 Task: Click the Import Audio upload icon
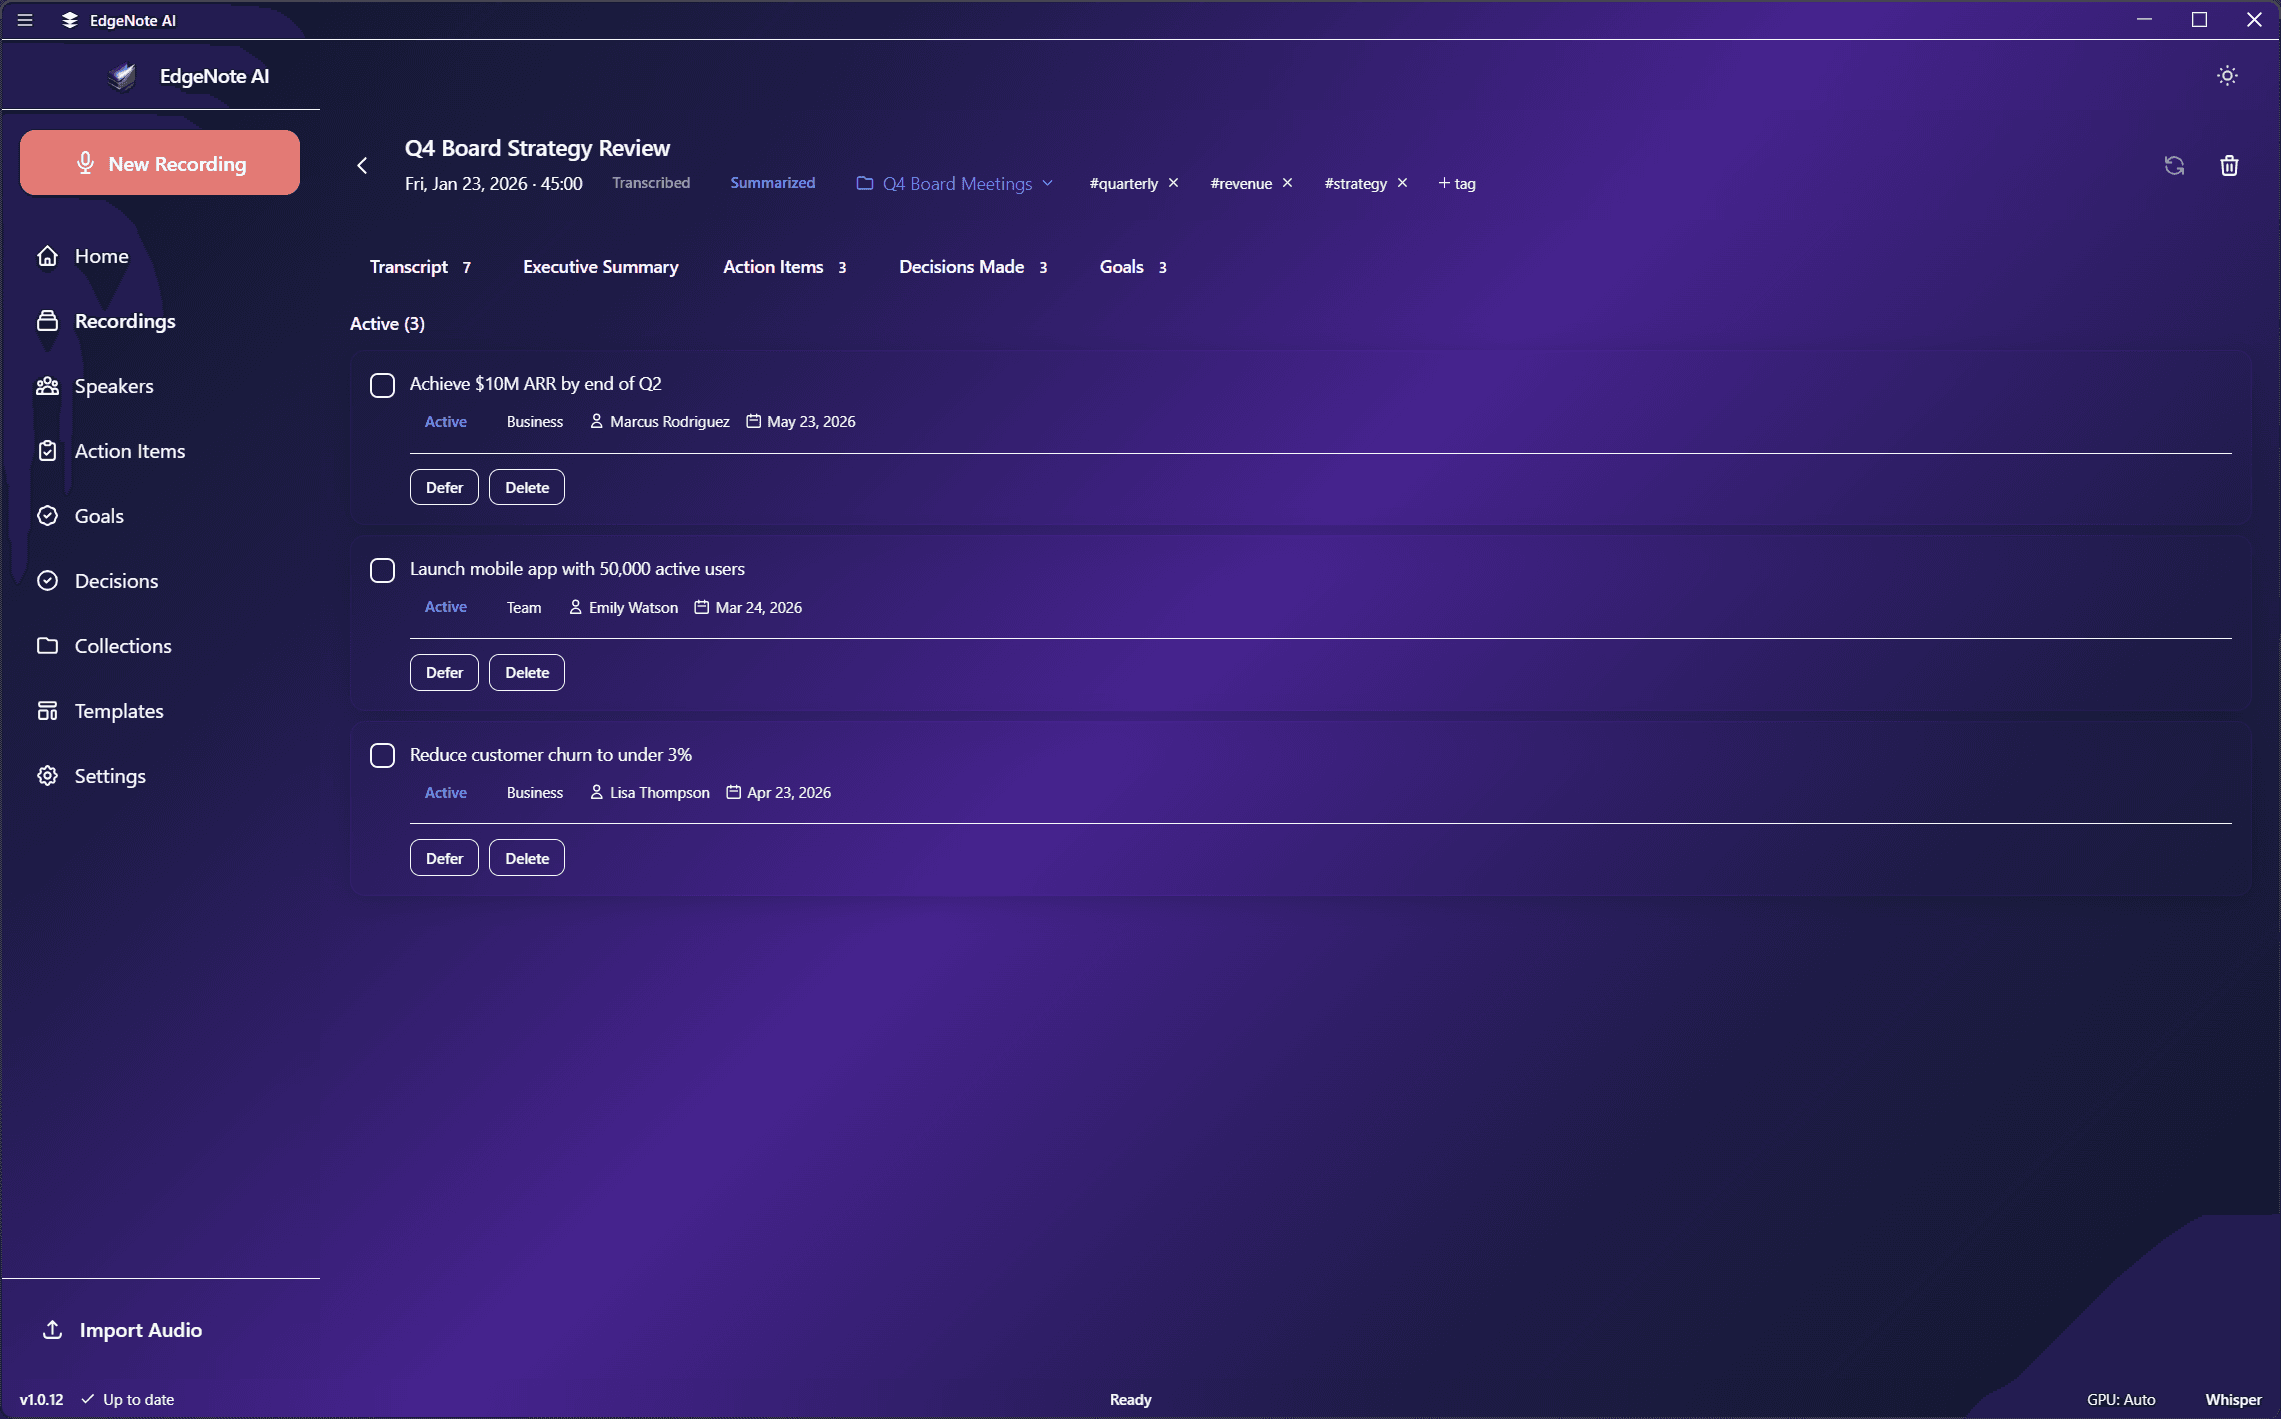tap(52, 1330)
